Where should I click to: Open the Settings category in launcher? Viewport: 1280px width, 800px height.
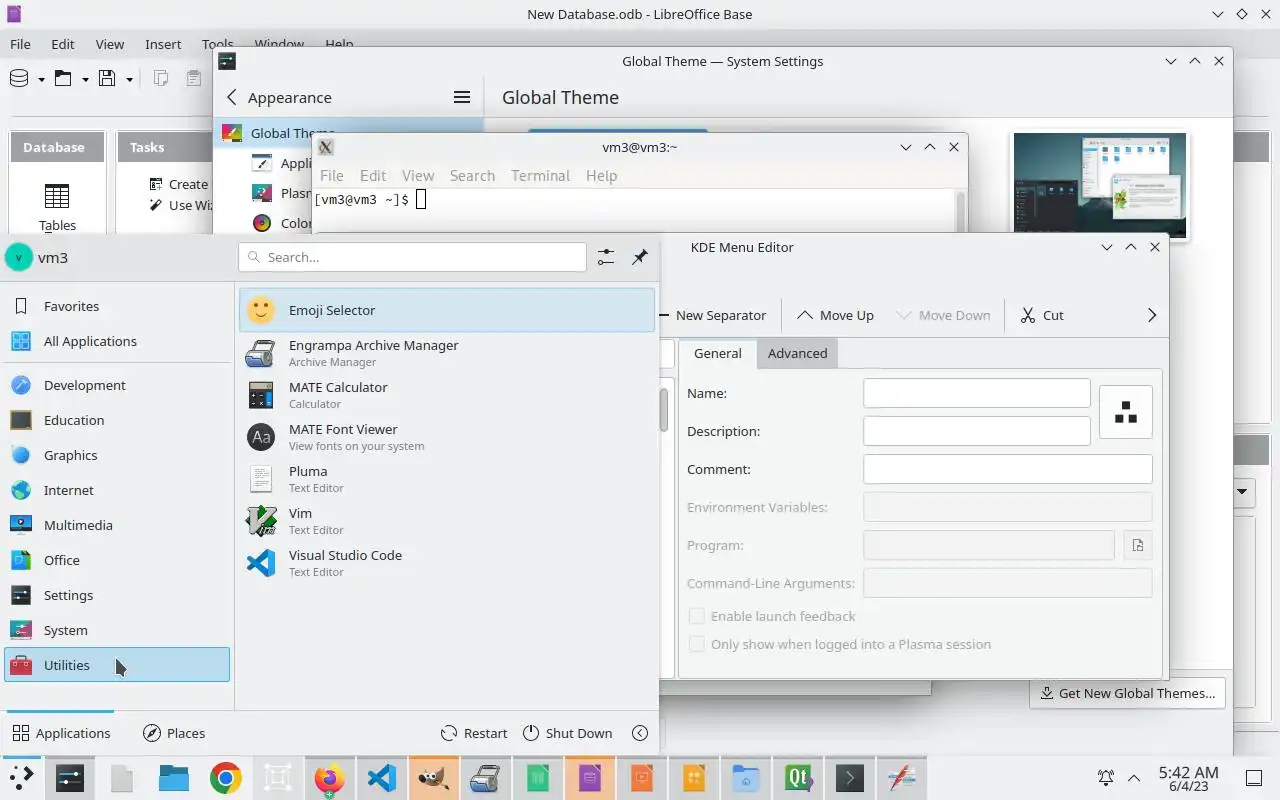117,595
